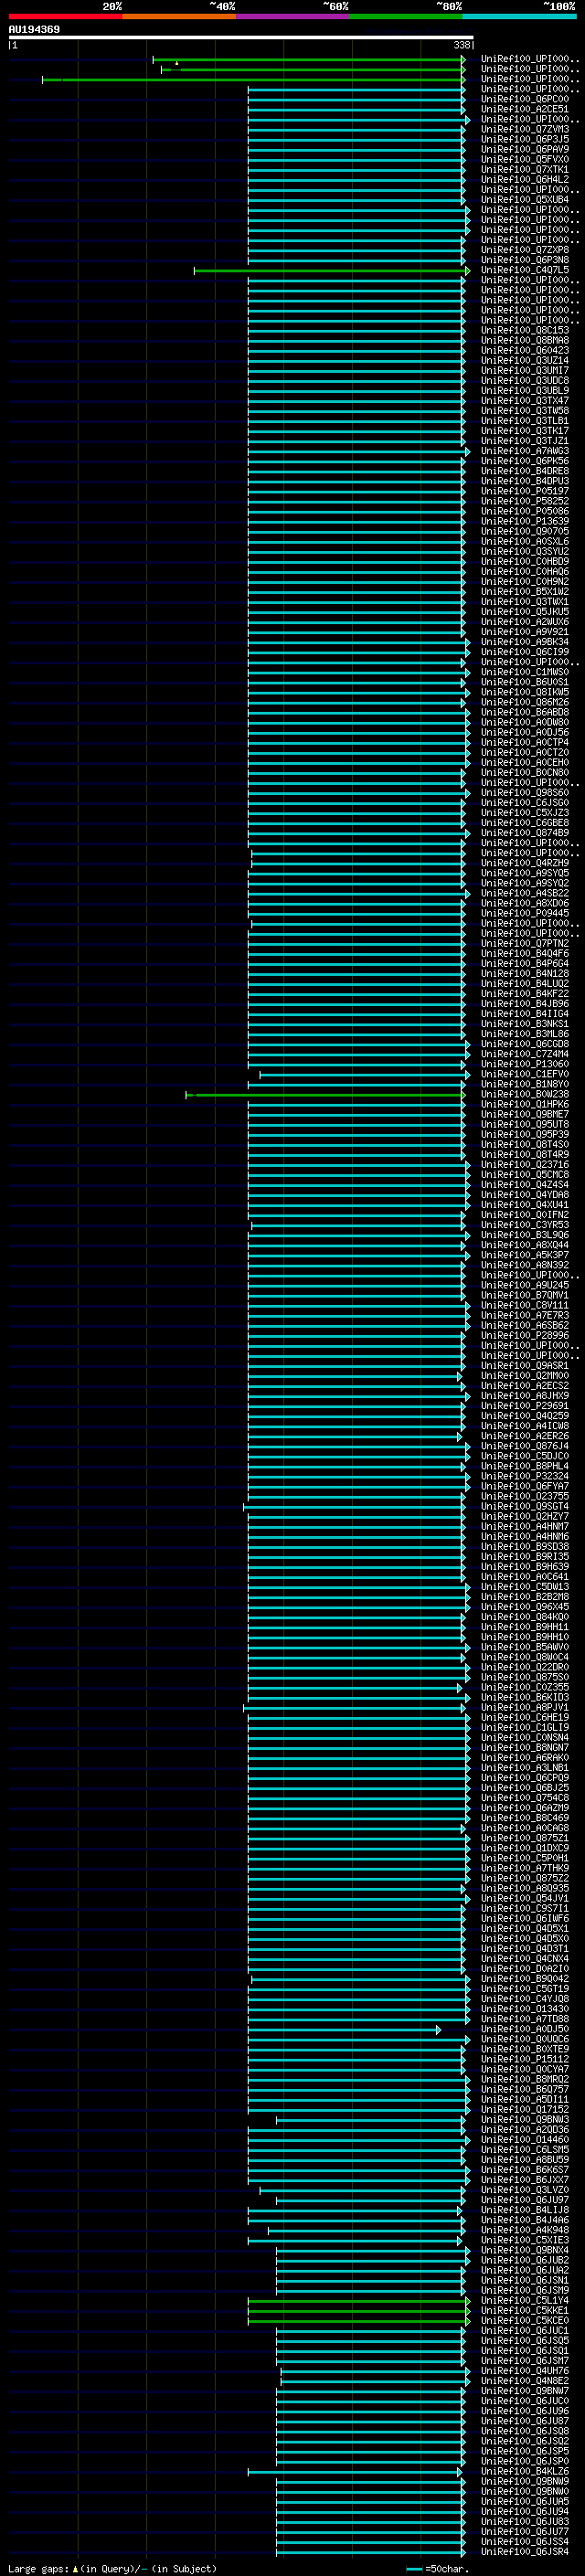
Task: Select hit label UniRef100_C4Q7L5
Action: [525, 270]
